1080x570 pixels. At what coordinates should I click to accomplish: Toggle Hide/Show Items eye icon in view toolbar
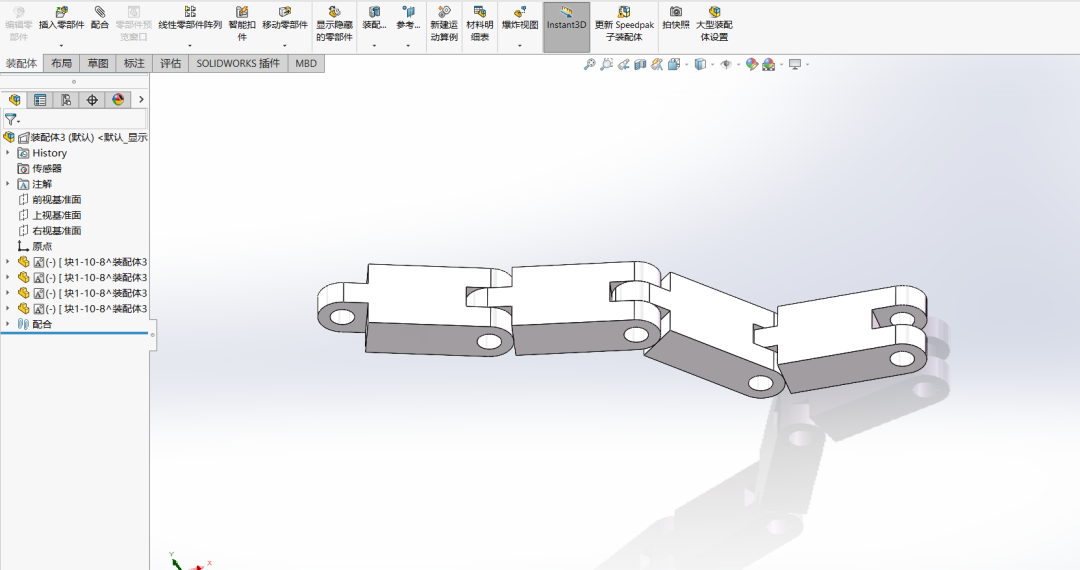tap(726, 64)
